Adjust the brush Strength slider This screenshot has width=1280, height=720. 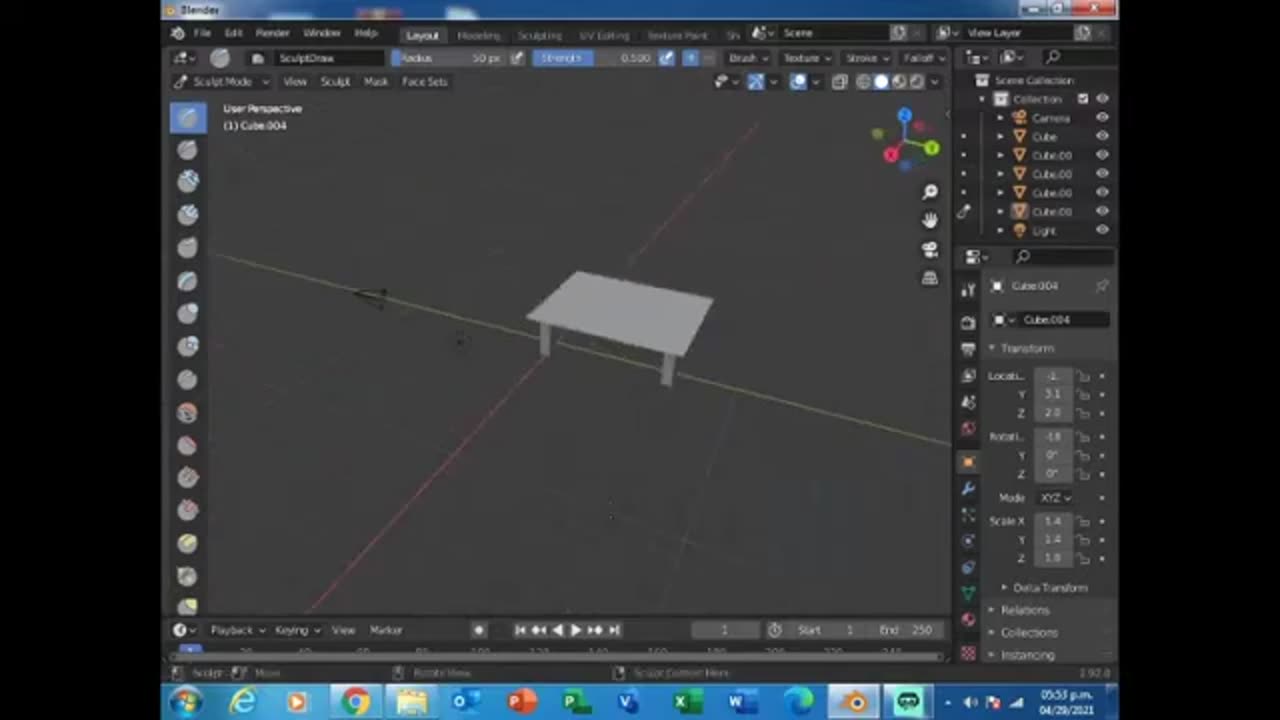click(x=594, y=58)
